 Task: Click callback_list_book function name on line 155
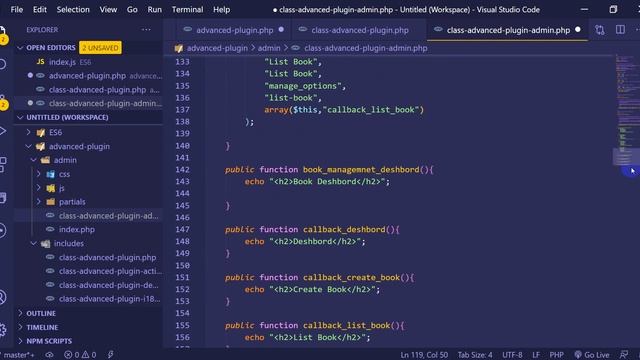tap(347, 325)
